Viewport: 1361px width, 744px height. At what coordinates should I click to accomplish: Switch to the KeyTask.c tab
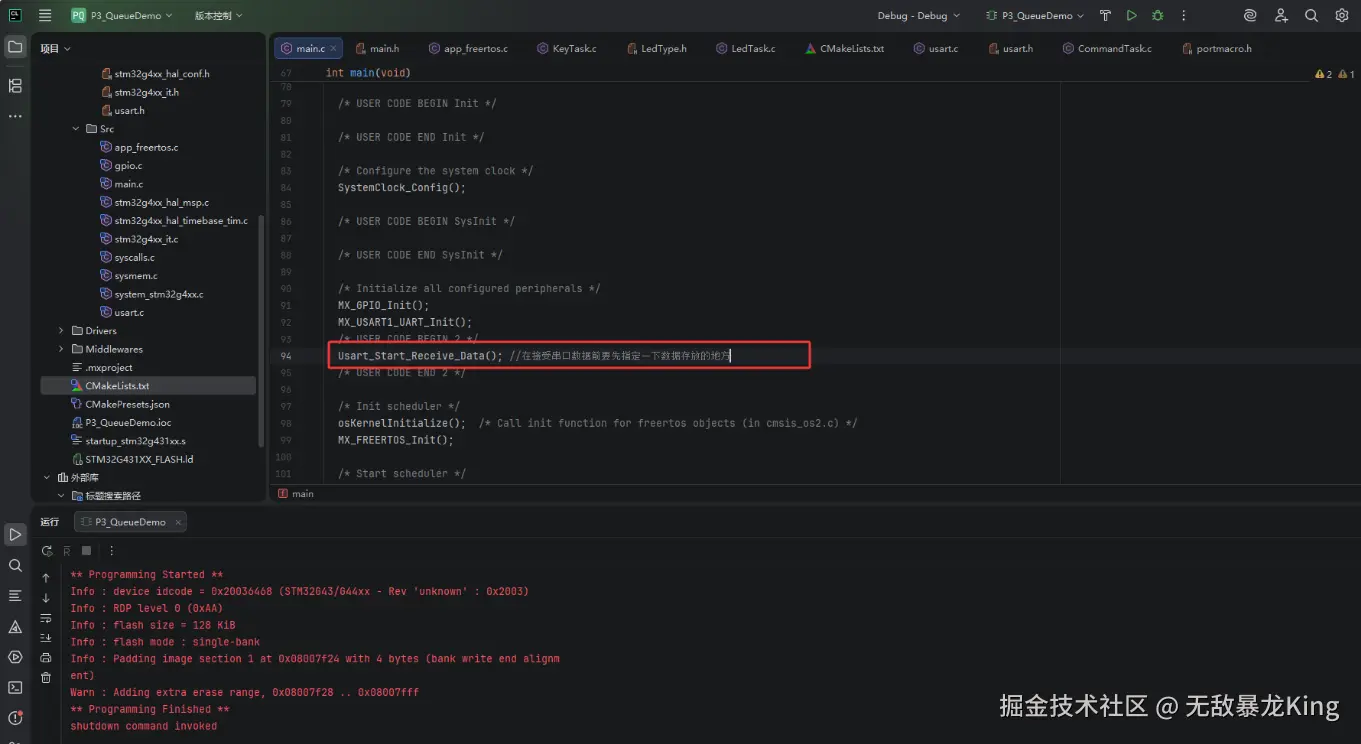(x=567, y=48)
